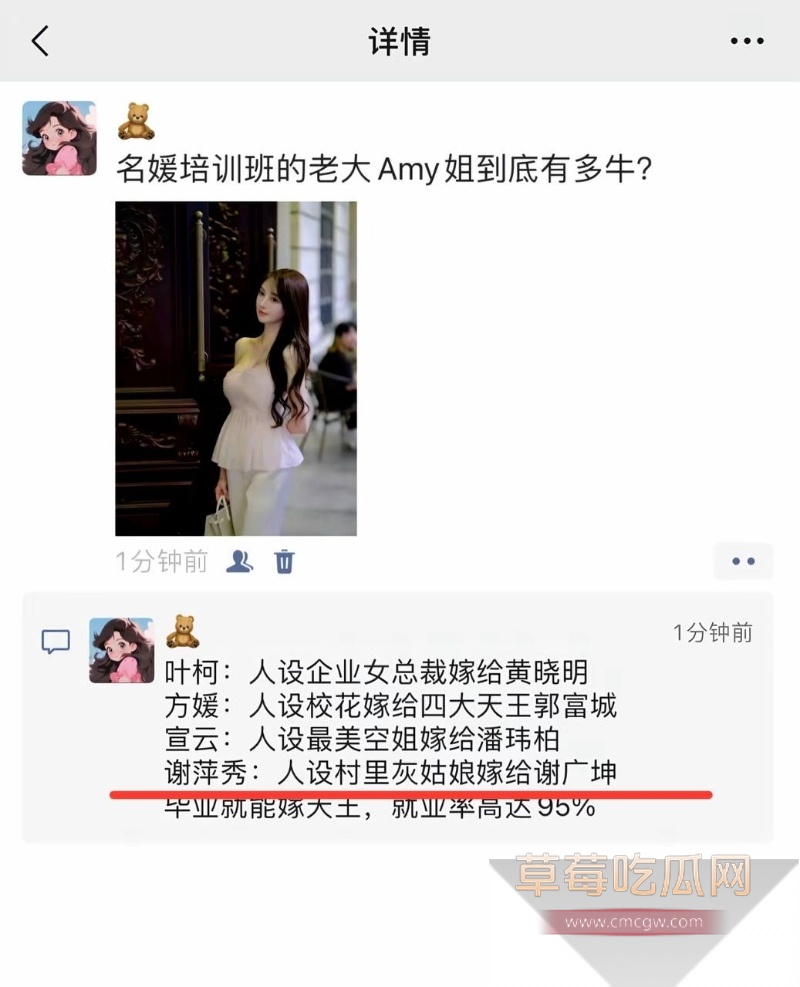Tap the 草莓吃瓜网 watermark logo
The image size is (800, 987).
click(633, 876)
